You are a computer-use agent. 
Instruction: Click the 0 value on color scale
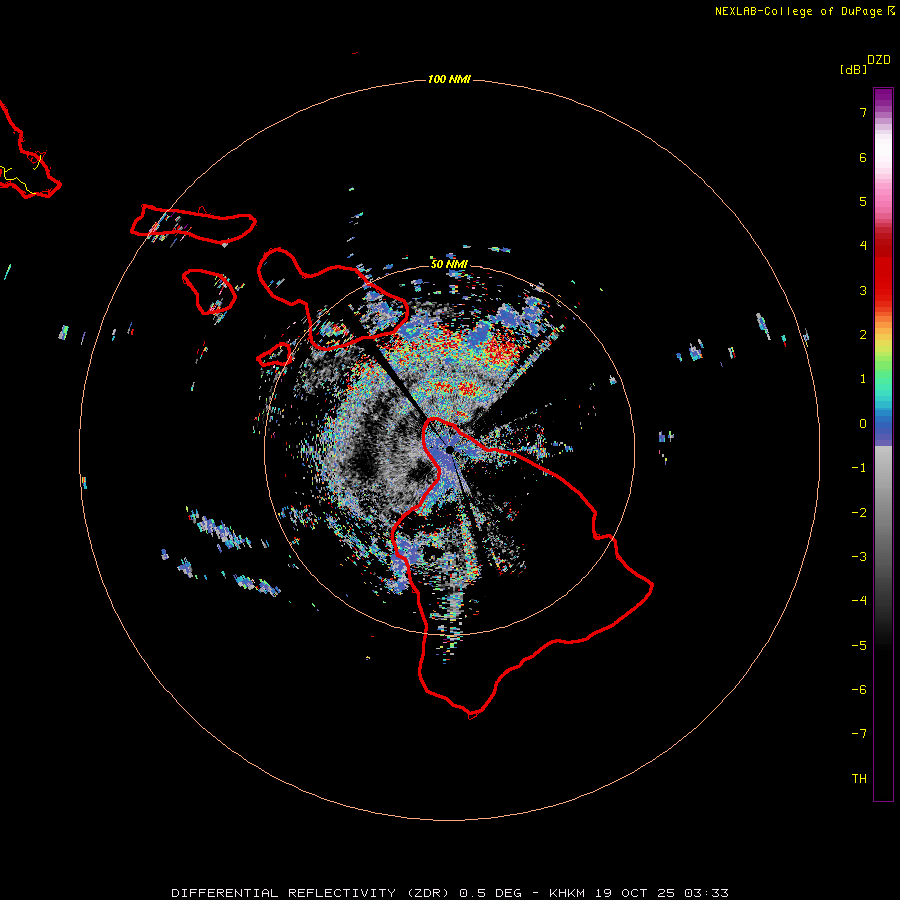[863, 424]
